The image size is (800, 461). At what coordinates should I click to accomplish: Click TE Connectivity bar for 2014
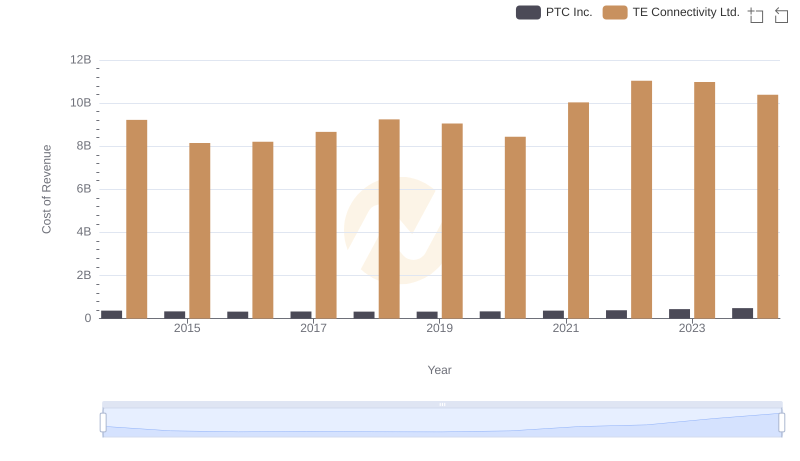137,219
